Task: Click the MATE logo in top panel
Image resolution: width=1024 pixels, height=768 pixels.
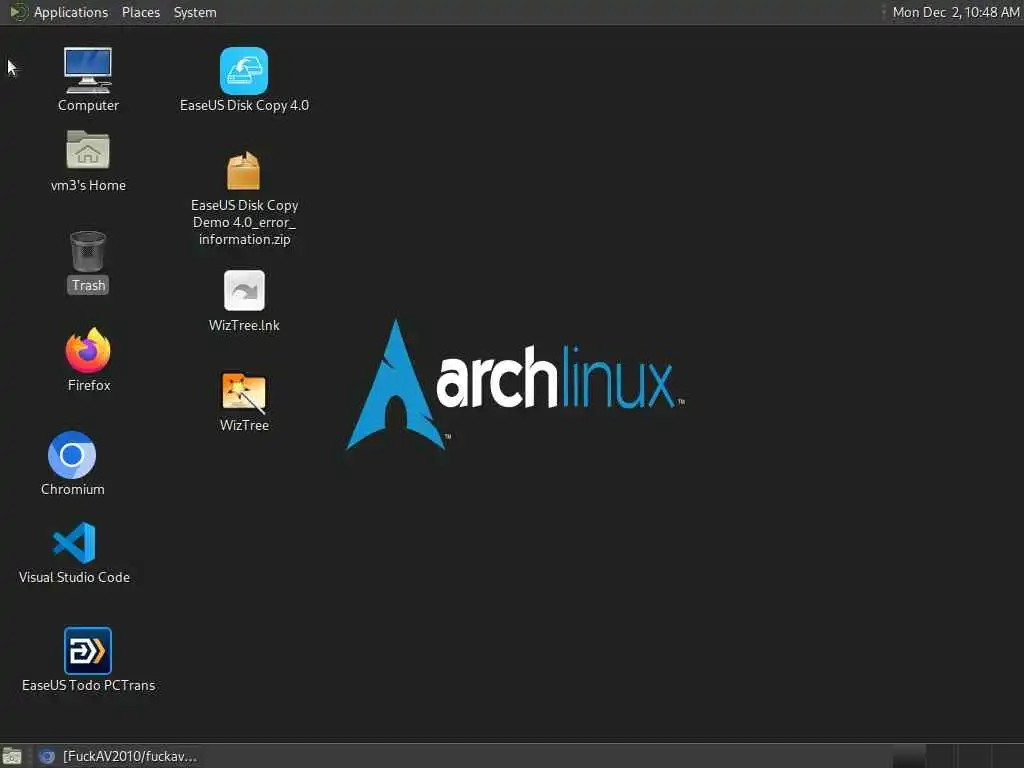Action: [18, 12]
